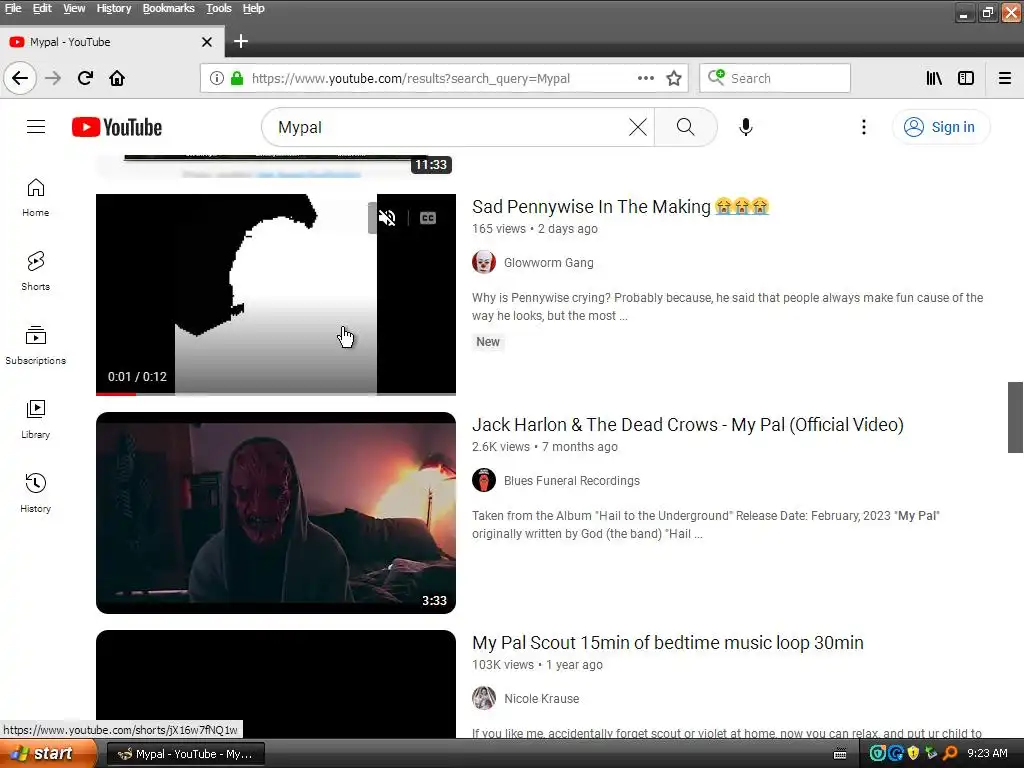Open the History menu in menu bar

pos(114,8)
